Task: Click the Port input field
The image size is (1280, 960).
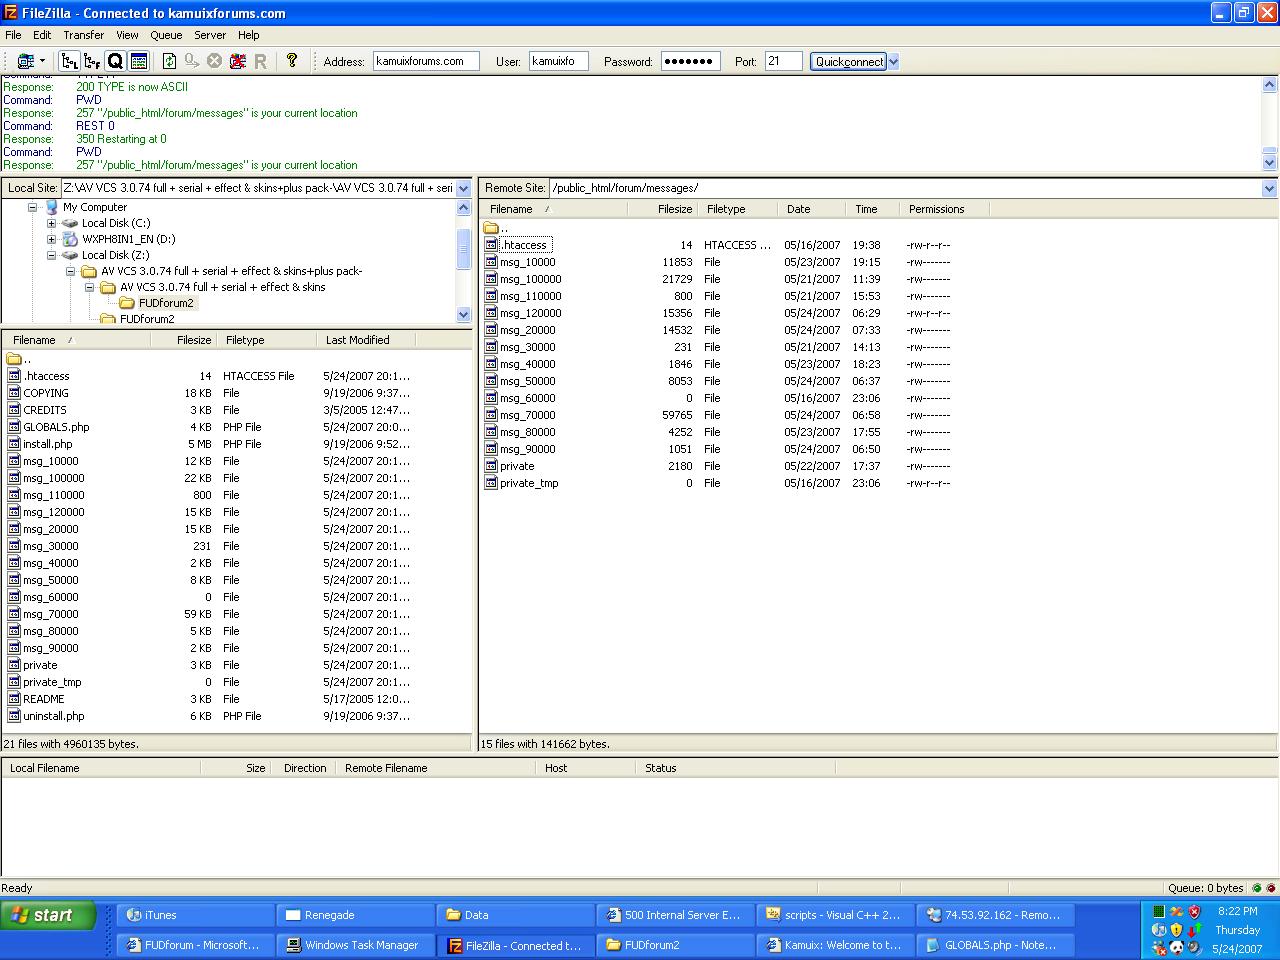Action: coord(784,61)
